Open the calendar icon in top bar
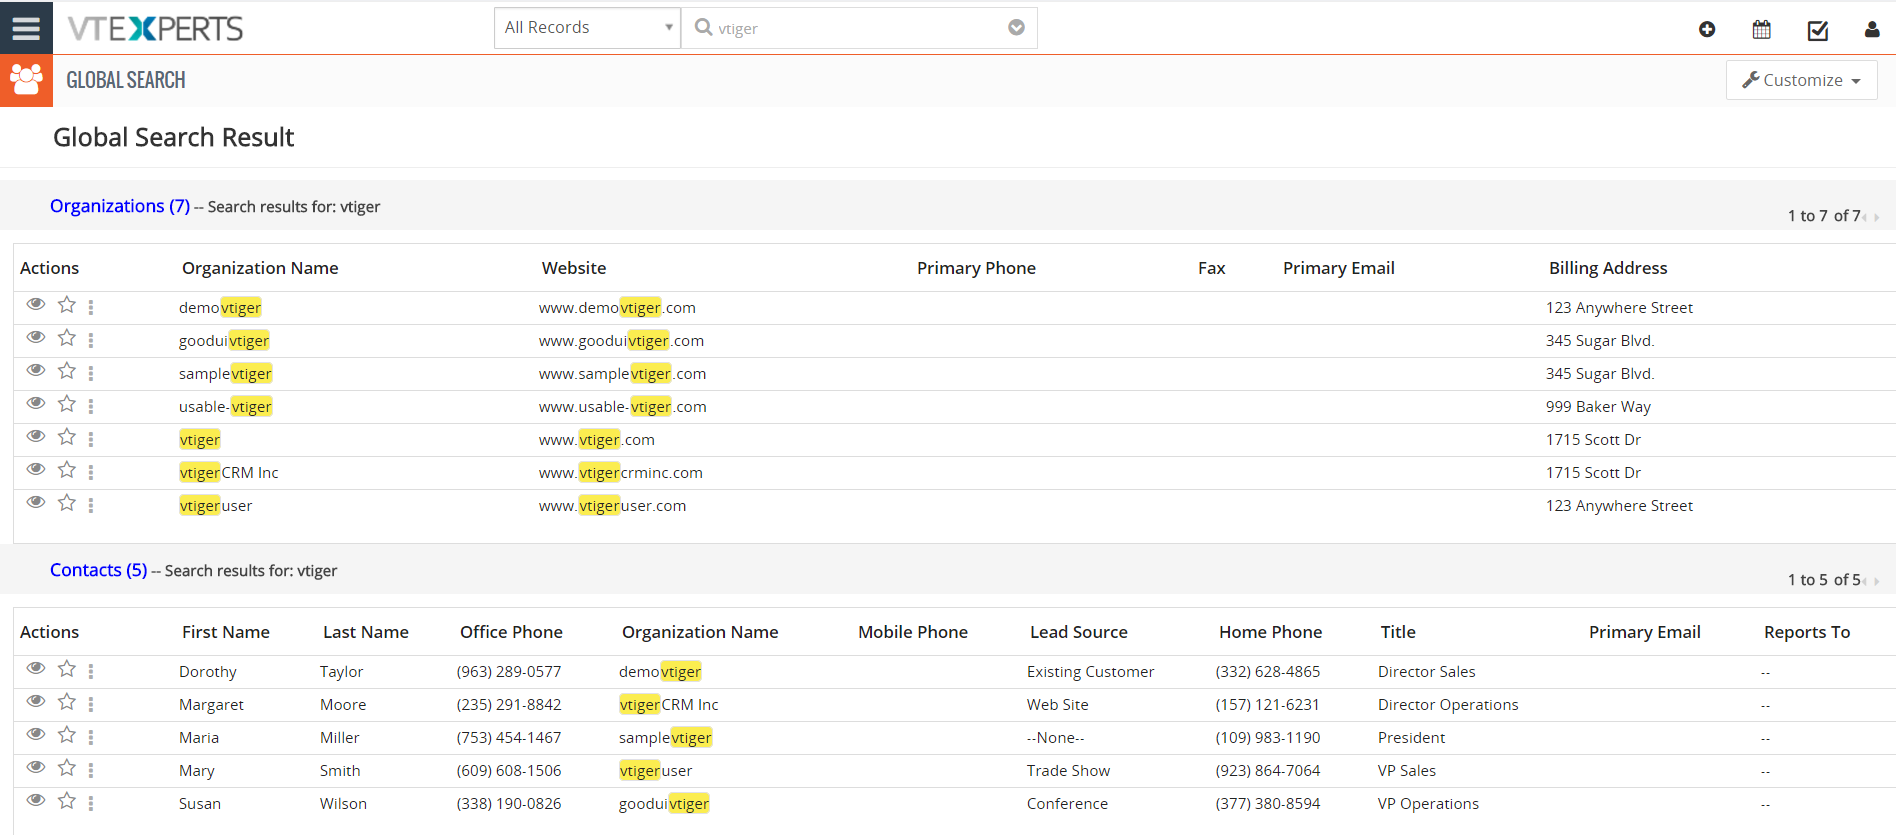The width and height of the screenshot is (1896, 835). point(1762,29)
